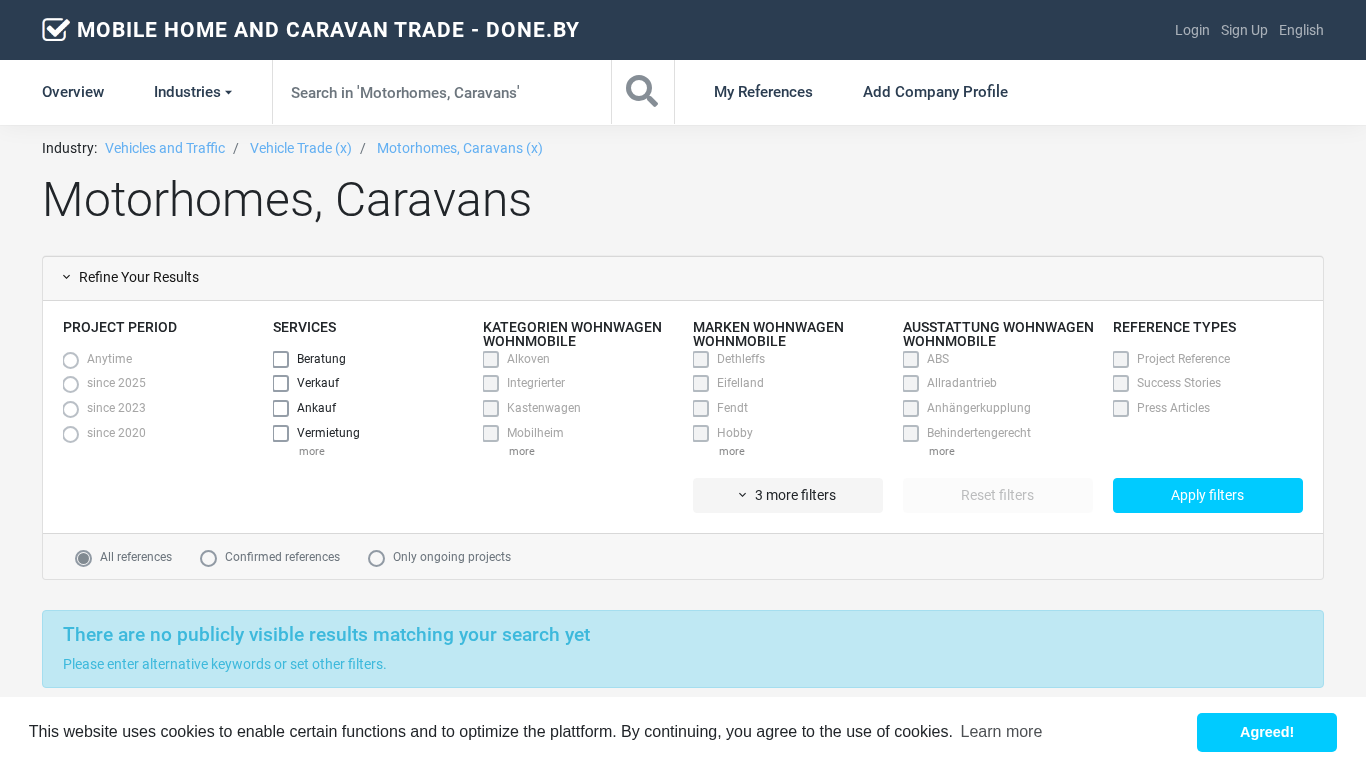
Task: Select Only ongoing projects option
Action: coord(376,558)
